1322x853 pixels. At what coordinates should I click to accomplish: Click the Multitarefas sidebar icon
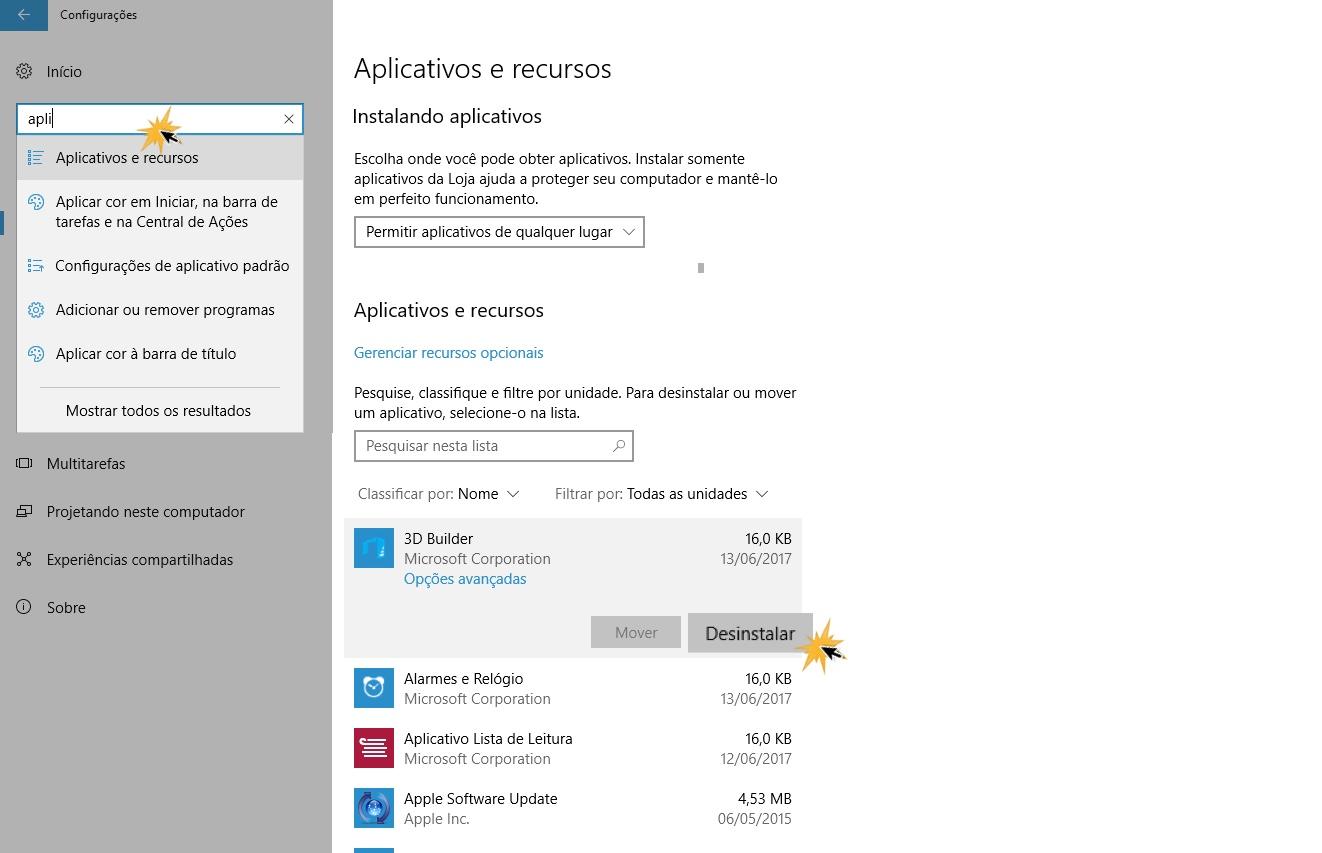(24, 464)
